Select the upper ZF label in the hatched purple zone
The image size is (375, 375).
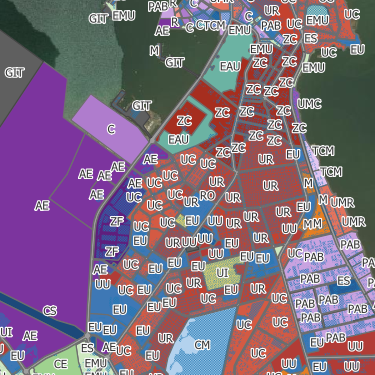point(117,221)
